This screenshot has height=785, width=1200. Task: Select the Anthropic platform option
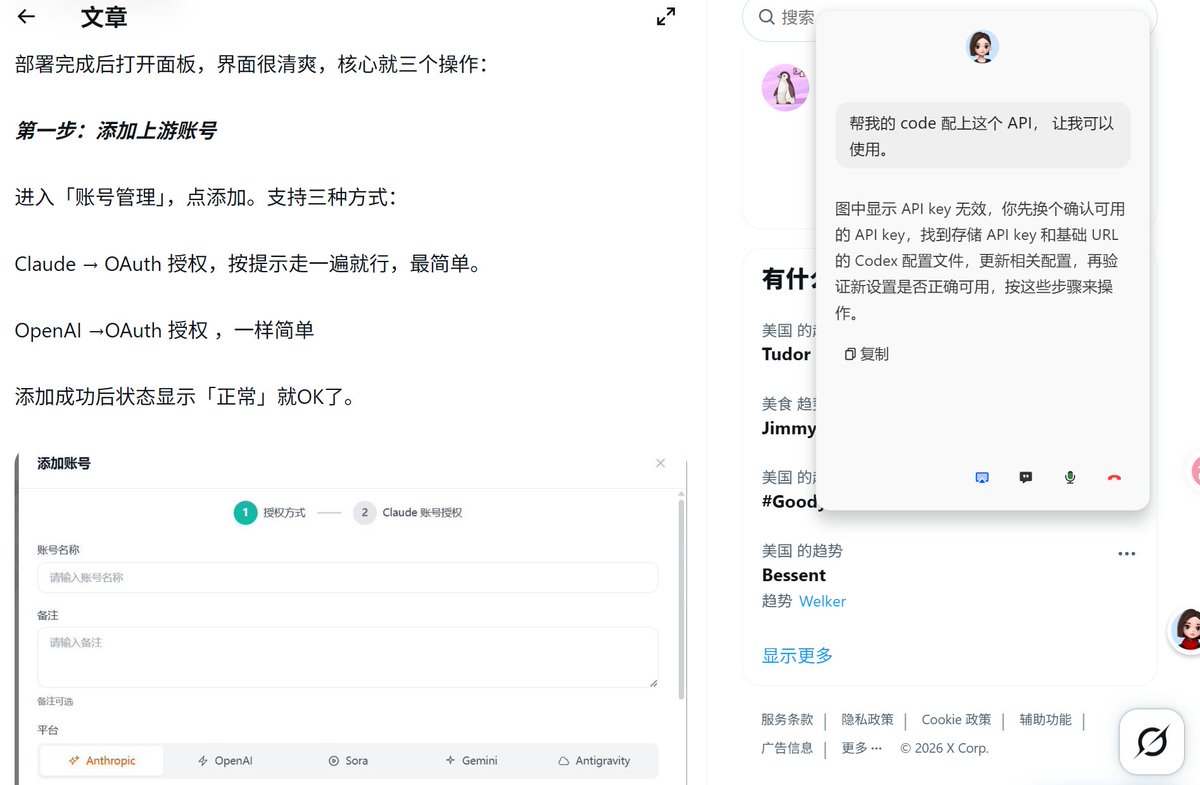100,760
